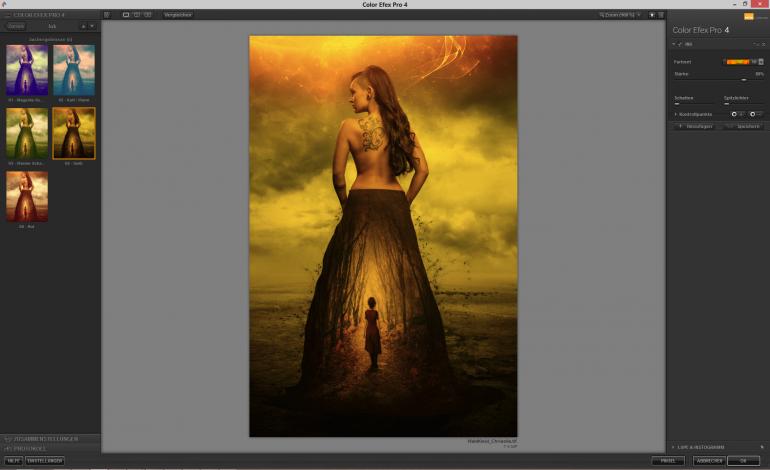Image resolution: width=770 pixels, height=470 pixels.
Task: Click the main preview image
Action: click(383, 236)
